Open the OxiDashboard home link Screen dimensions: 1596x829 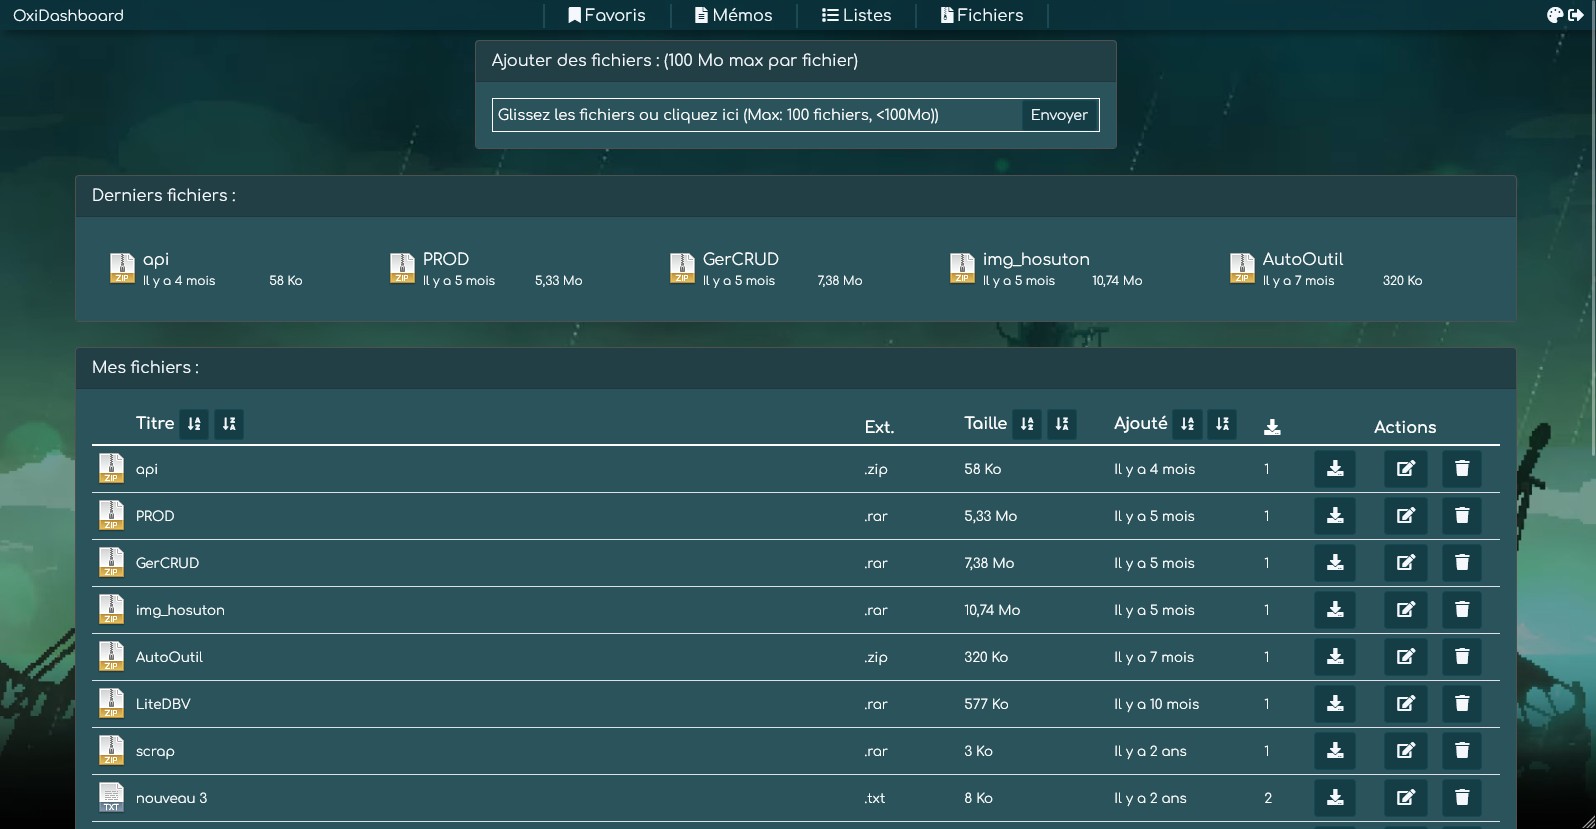(68, 15)
